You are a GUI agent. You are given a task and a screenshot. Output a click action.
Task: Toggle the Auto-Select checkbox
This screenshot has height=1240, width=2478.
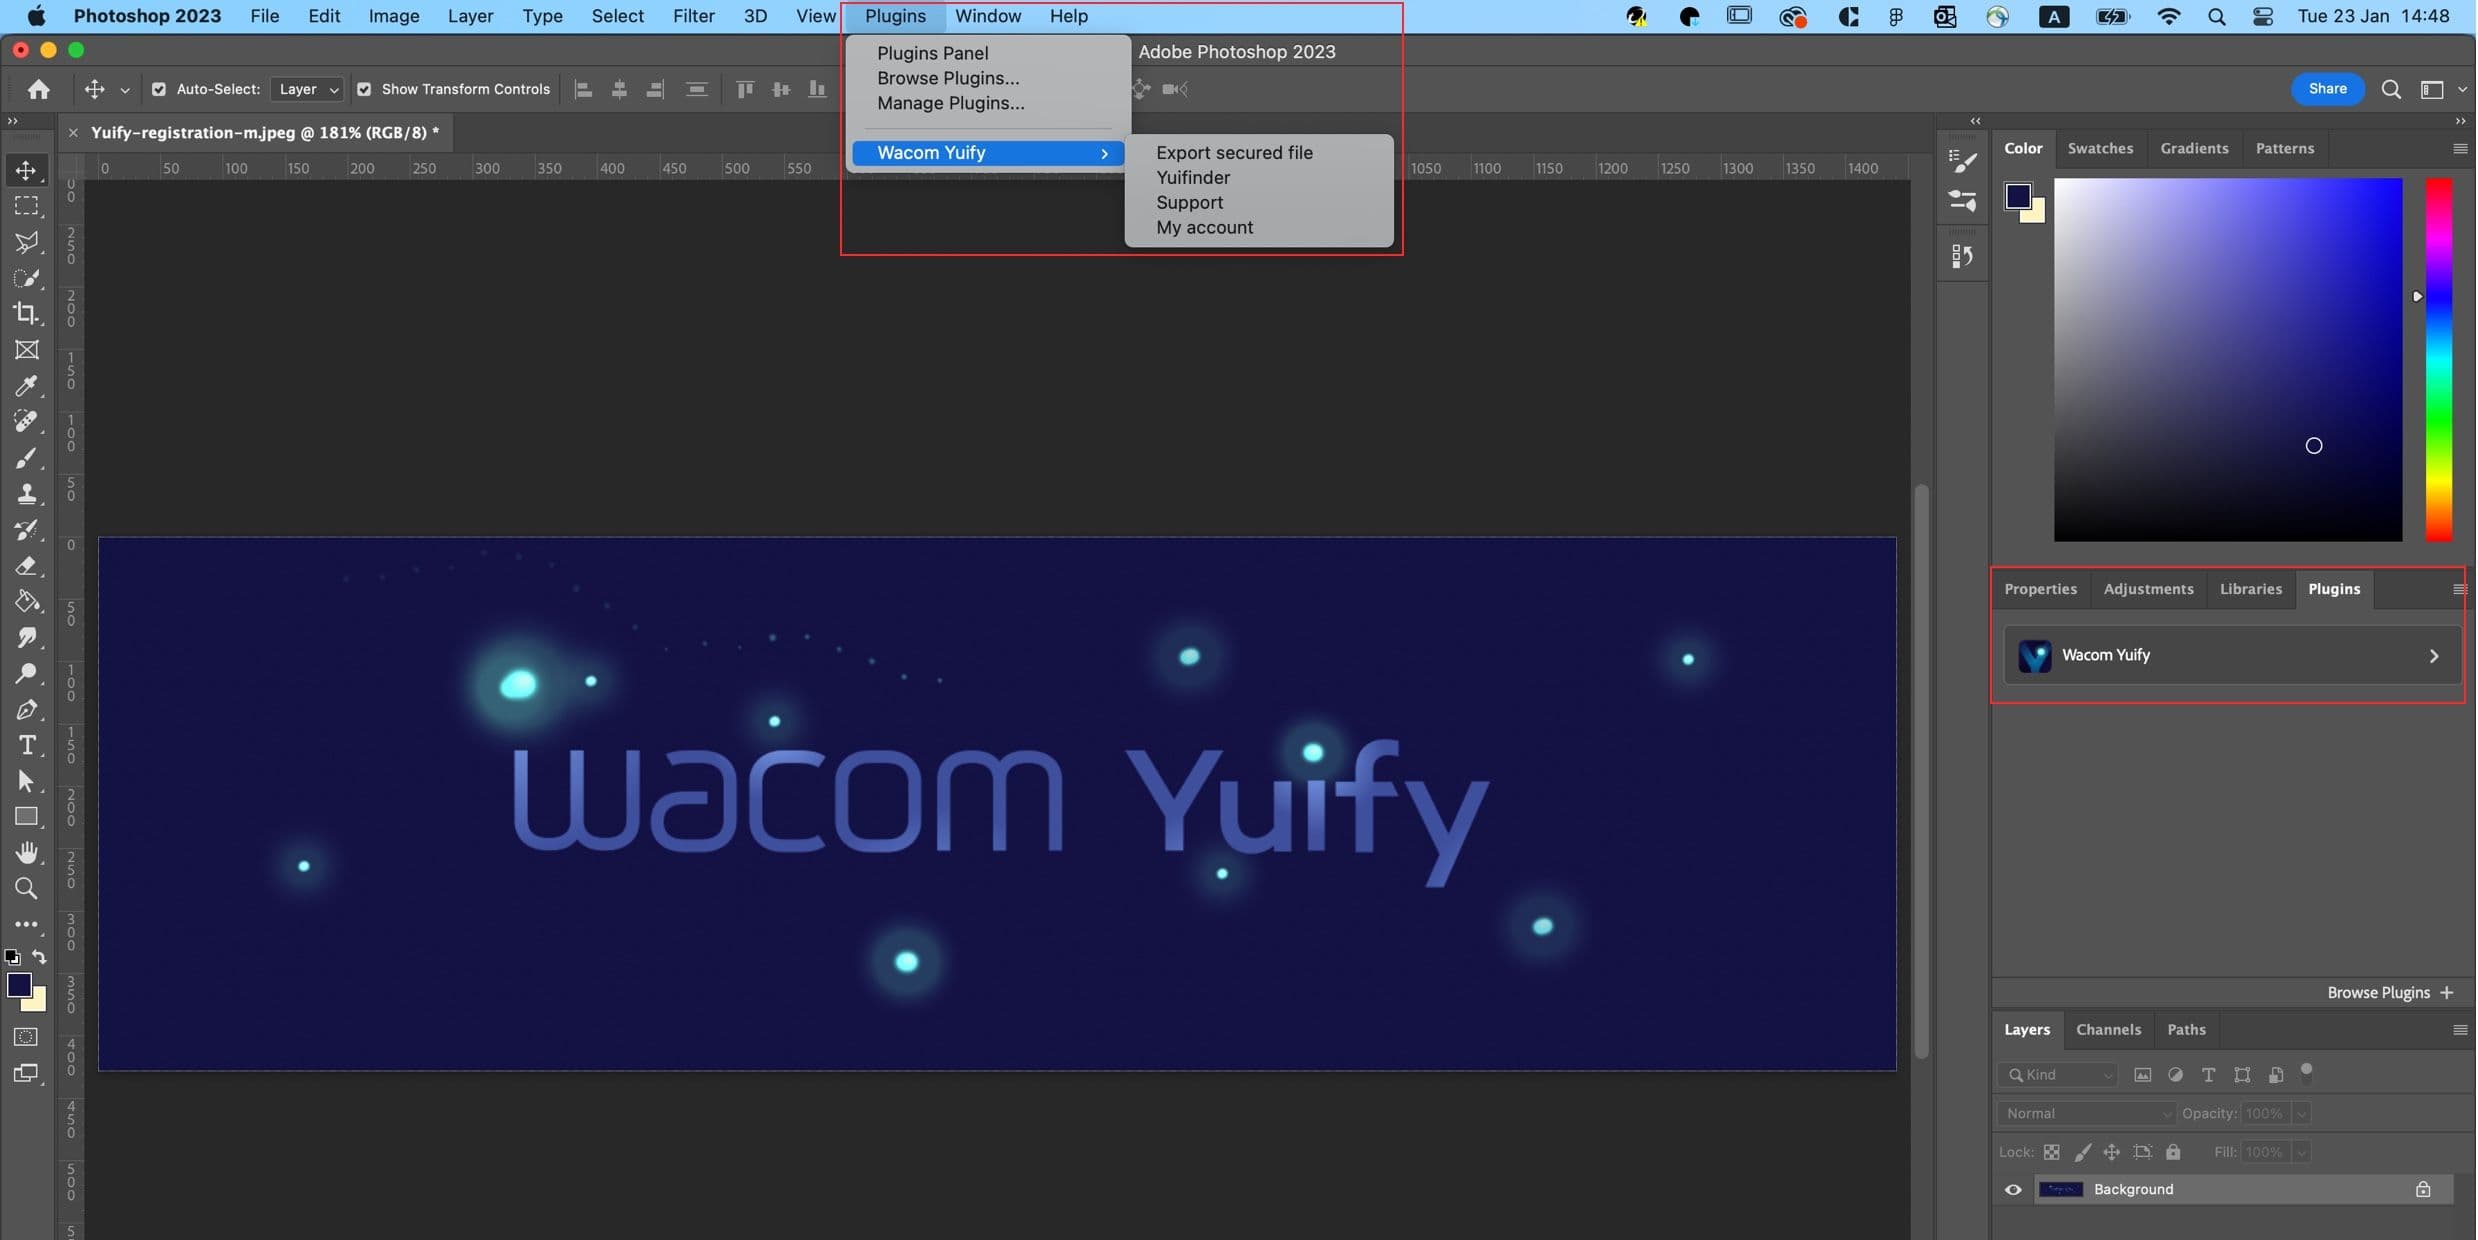click(159, 89)
